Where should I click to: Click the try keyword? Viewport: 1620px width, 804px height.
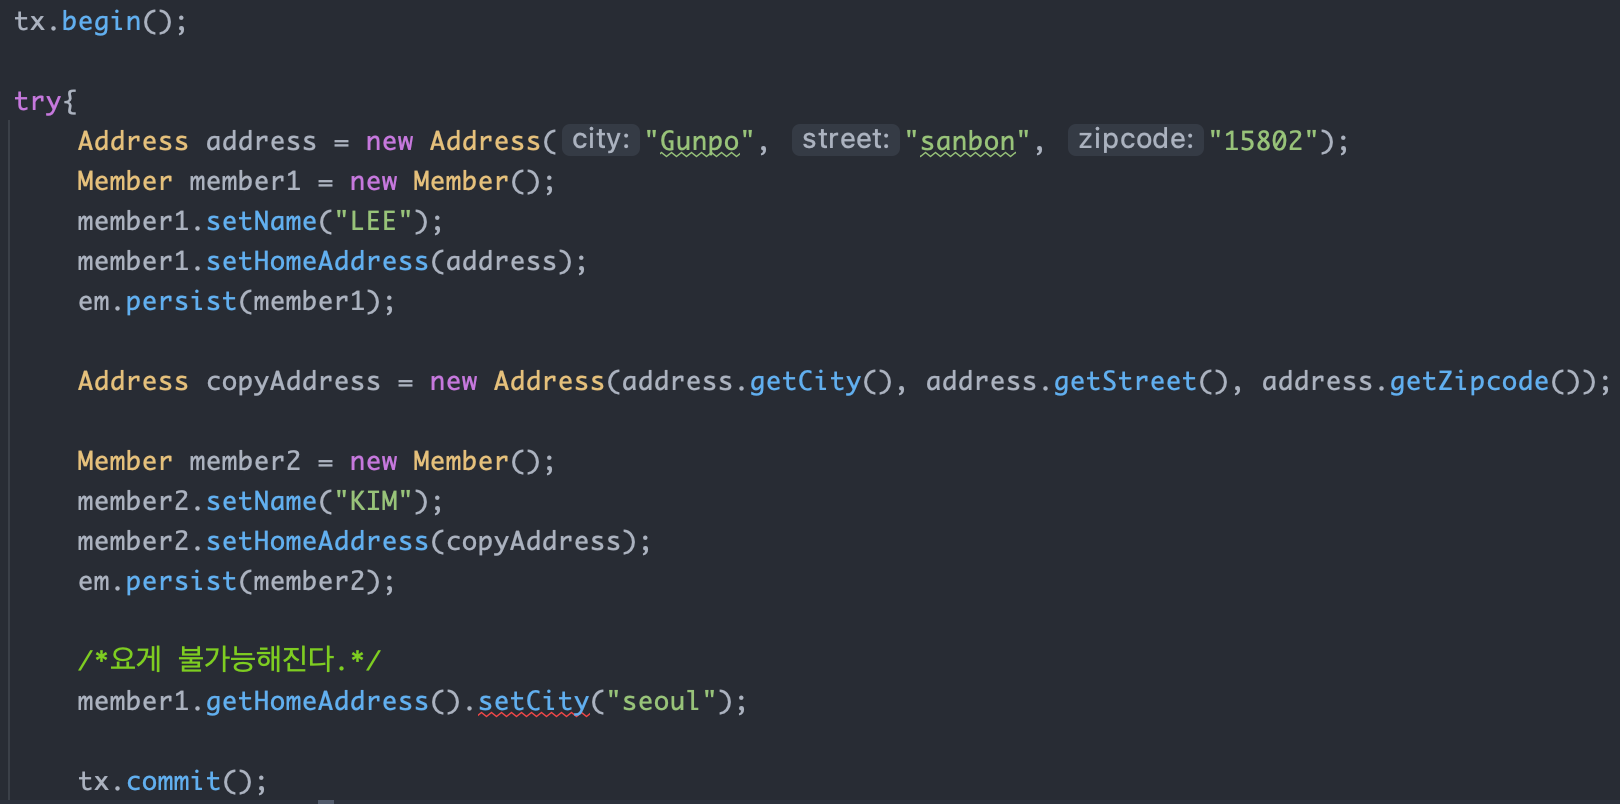37,101
